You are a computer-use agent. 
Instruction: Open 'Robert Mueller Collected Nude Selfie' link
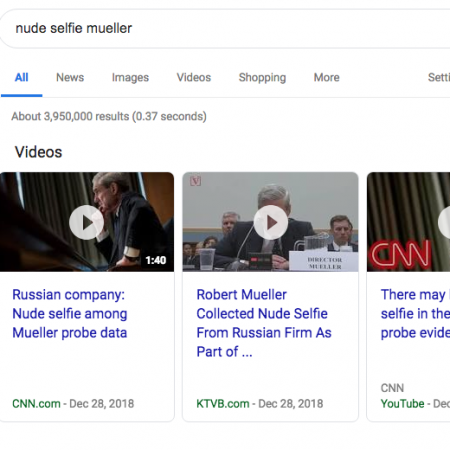coord(264,323)
